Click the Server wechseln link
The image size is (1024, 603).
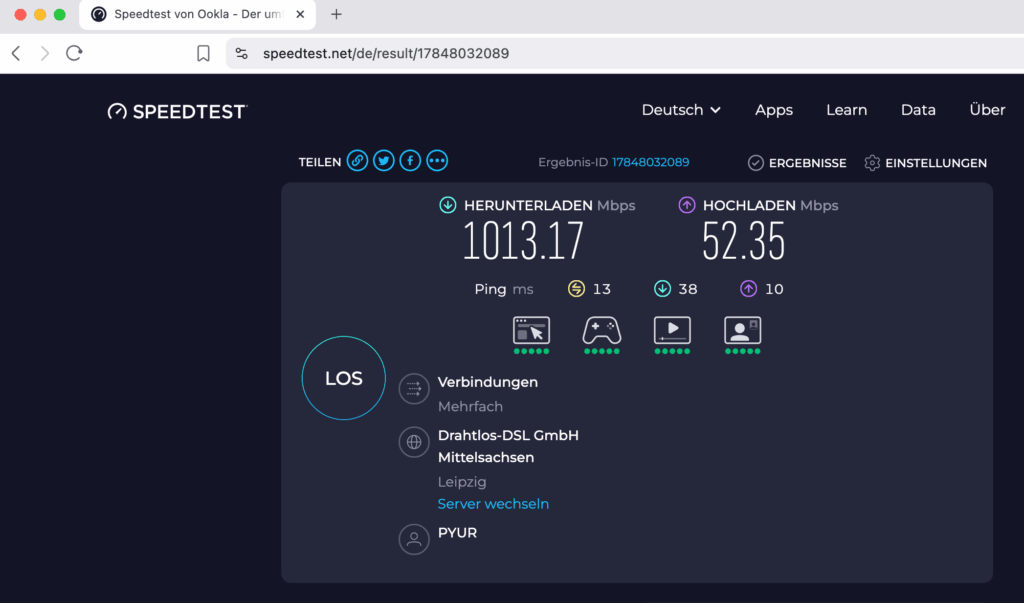click(493, 504)
